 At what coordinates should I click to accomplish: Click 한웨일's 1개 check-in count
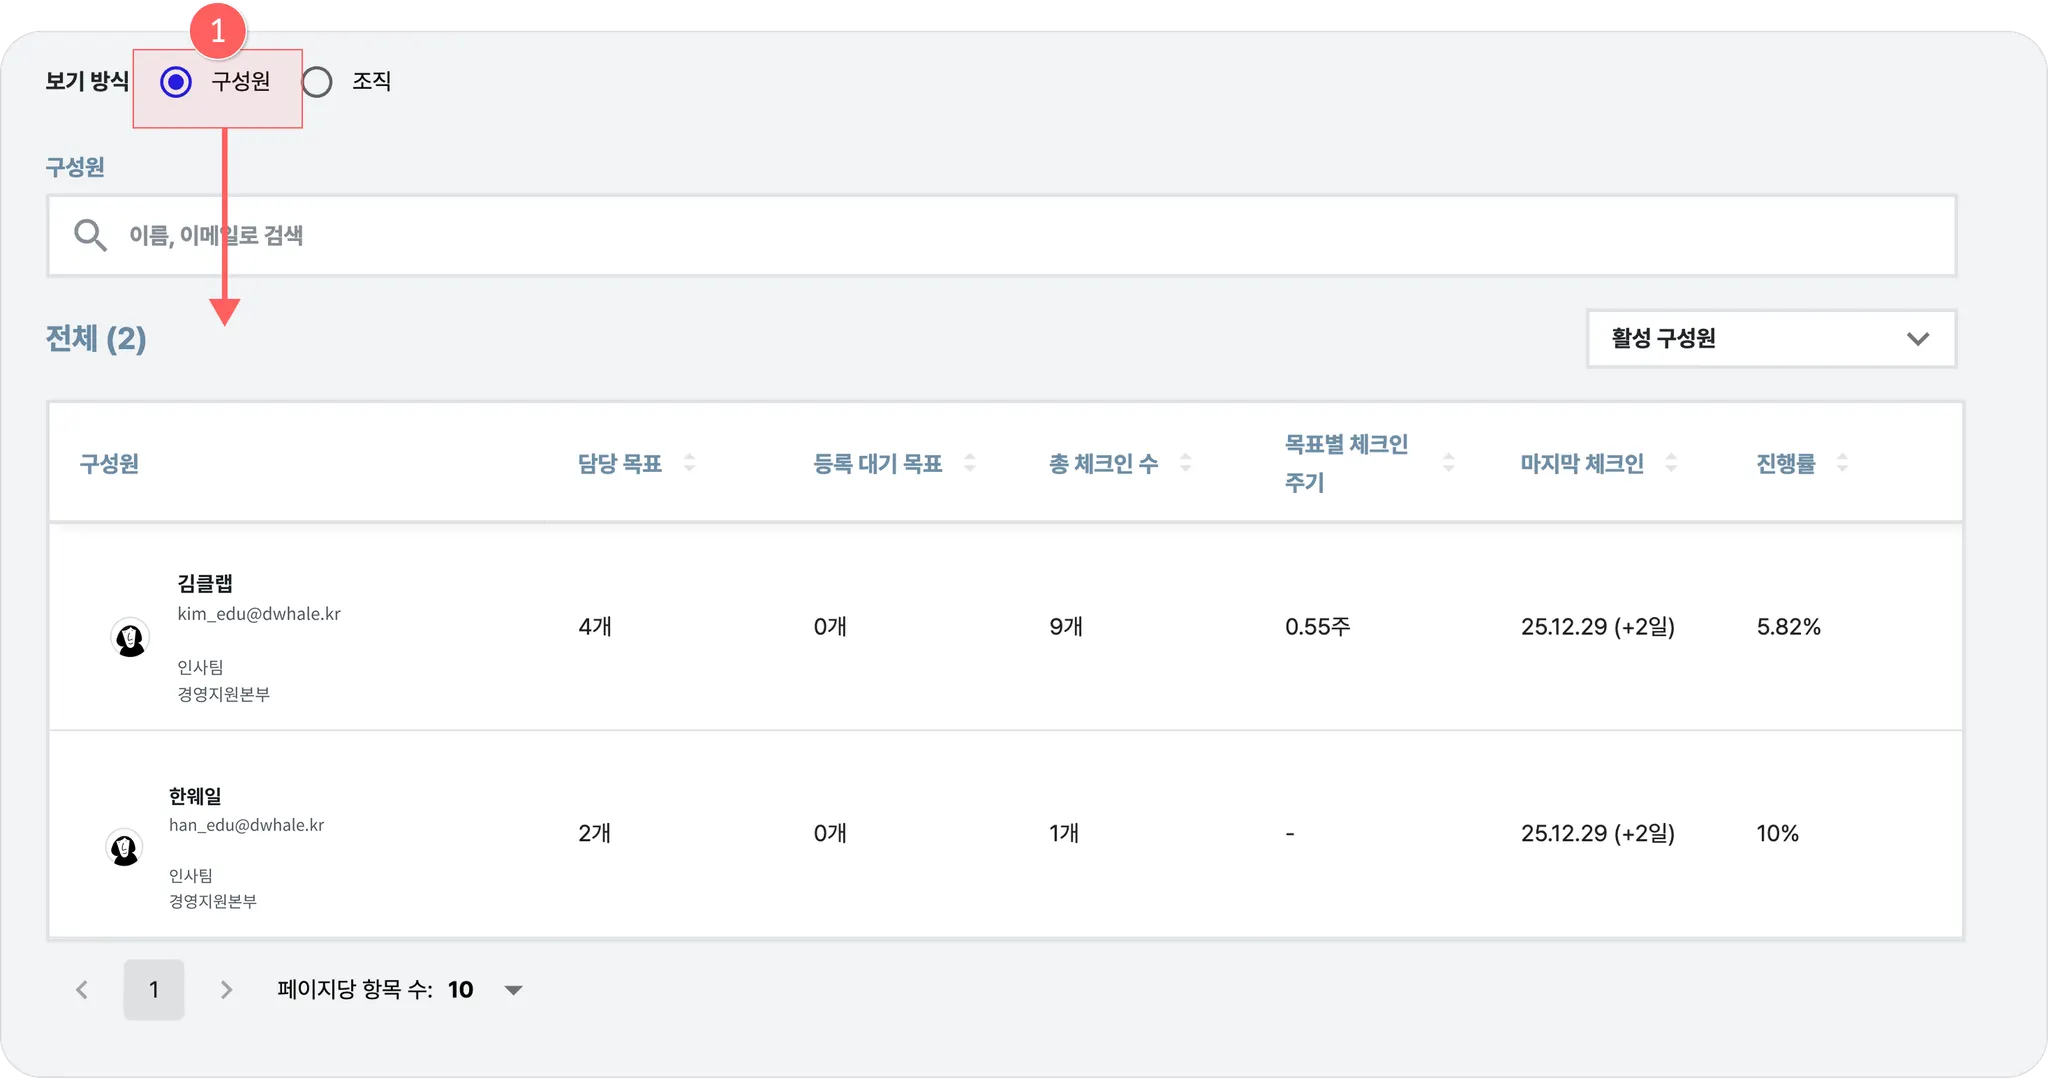point(1064,834)
